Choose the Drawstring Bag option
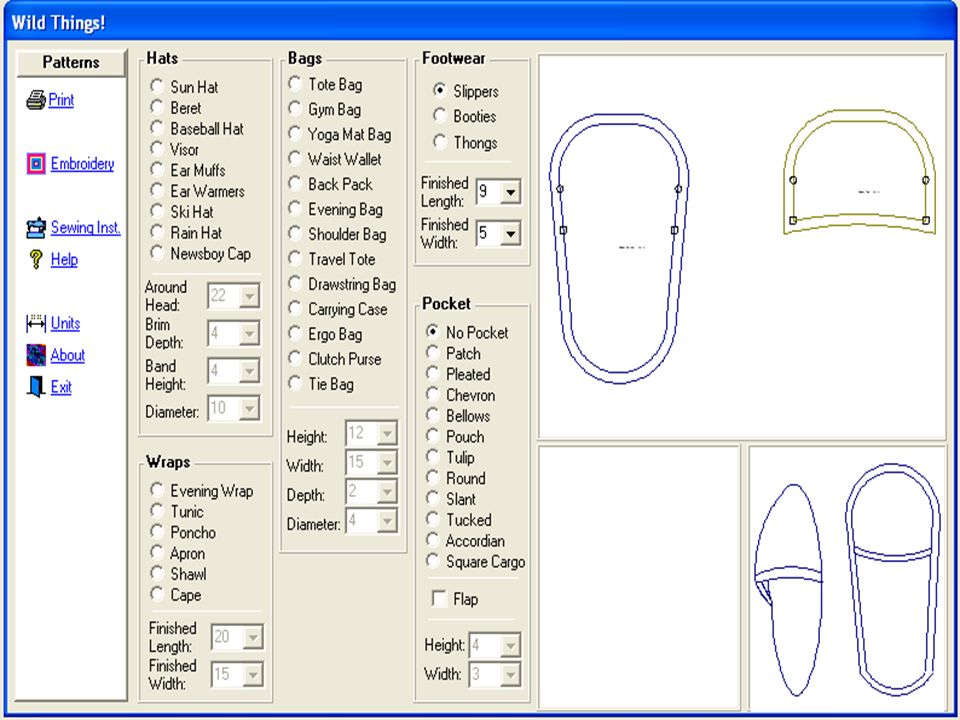Screen dimensions: 960x720 tap(295, 283)
